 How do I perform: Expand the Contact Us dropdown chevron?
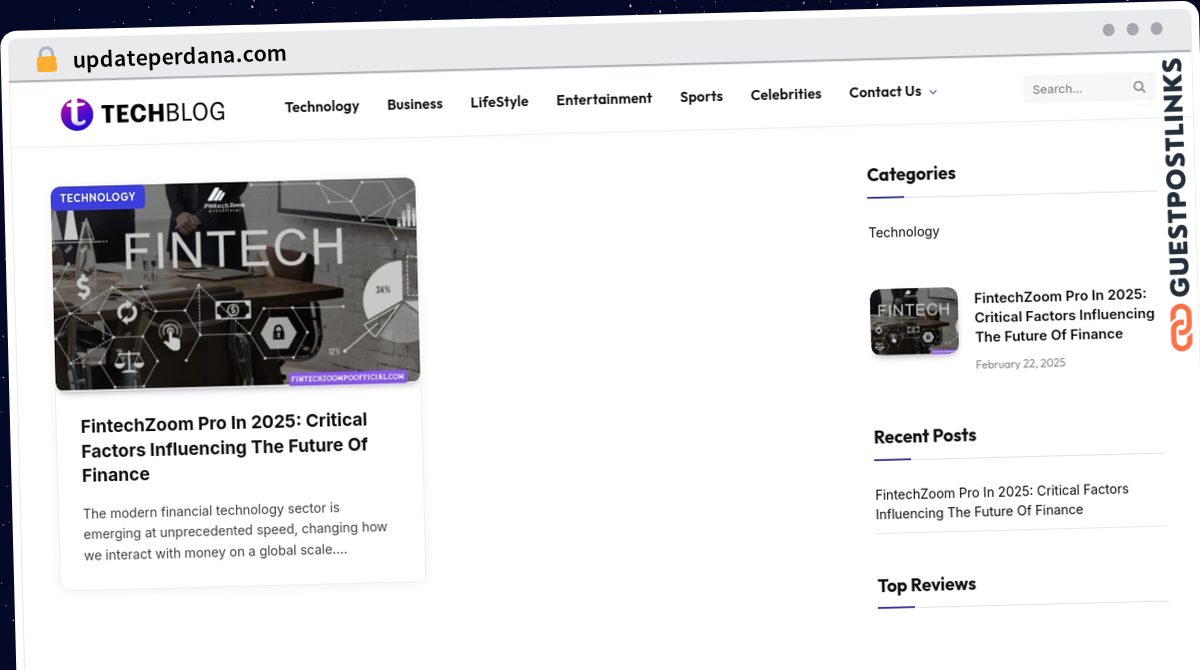coord(933,92)
